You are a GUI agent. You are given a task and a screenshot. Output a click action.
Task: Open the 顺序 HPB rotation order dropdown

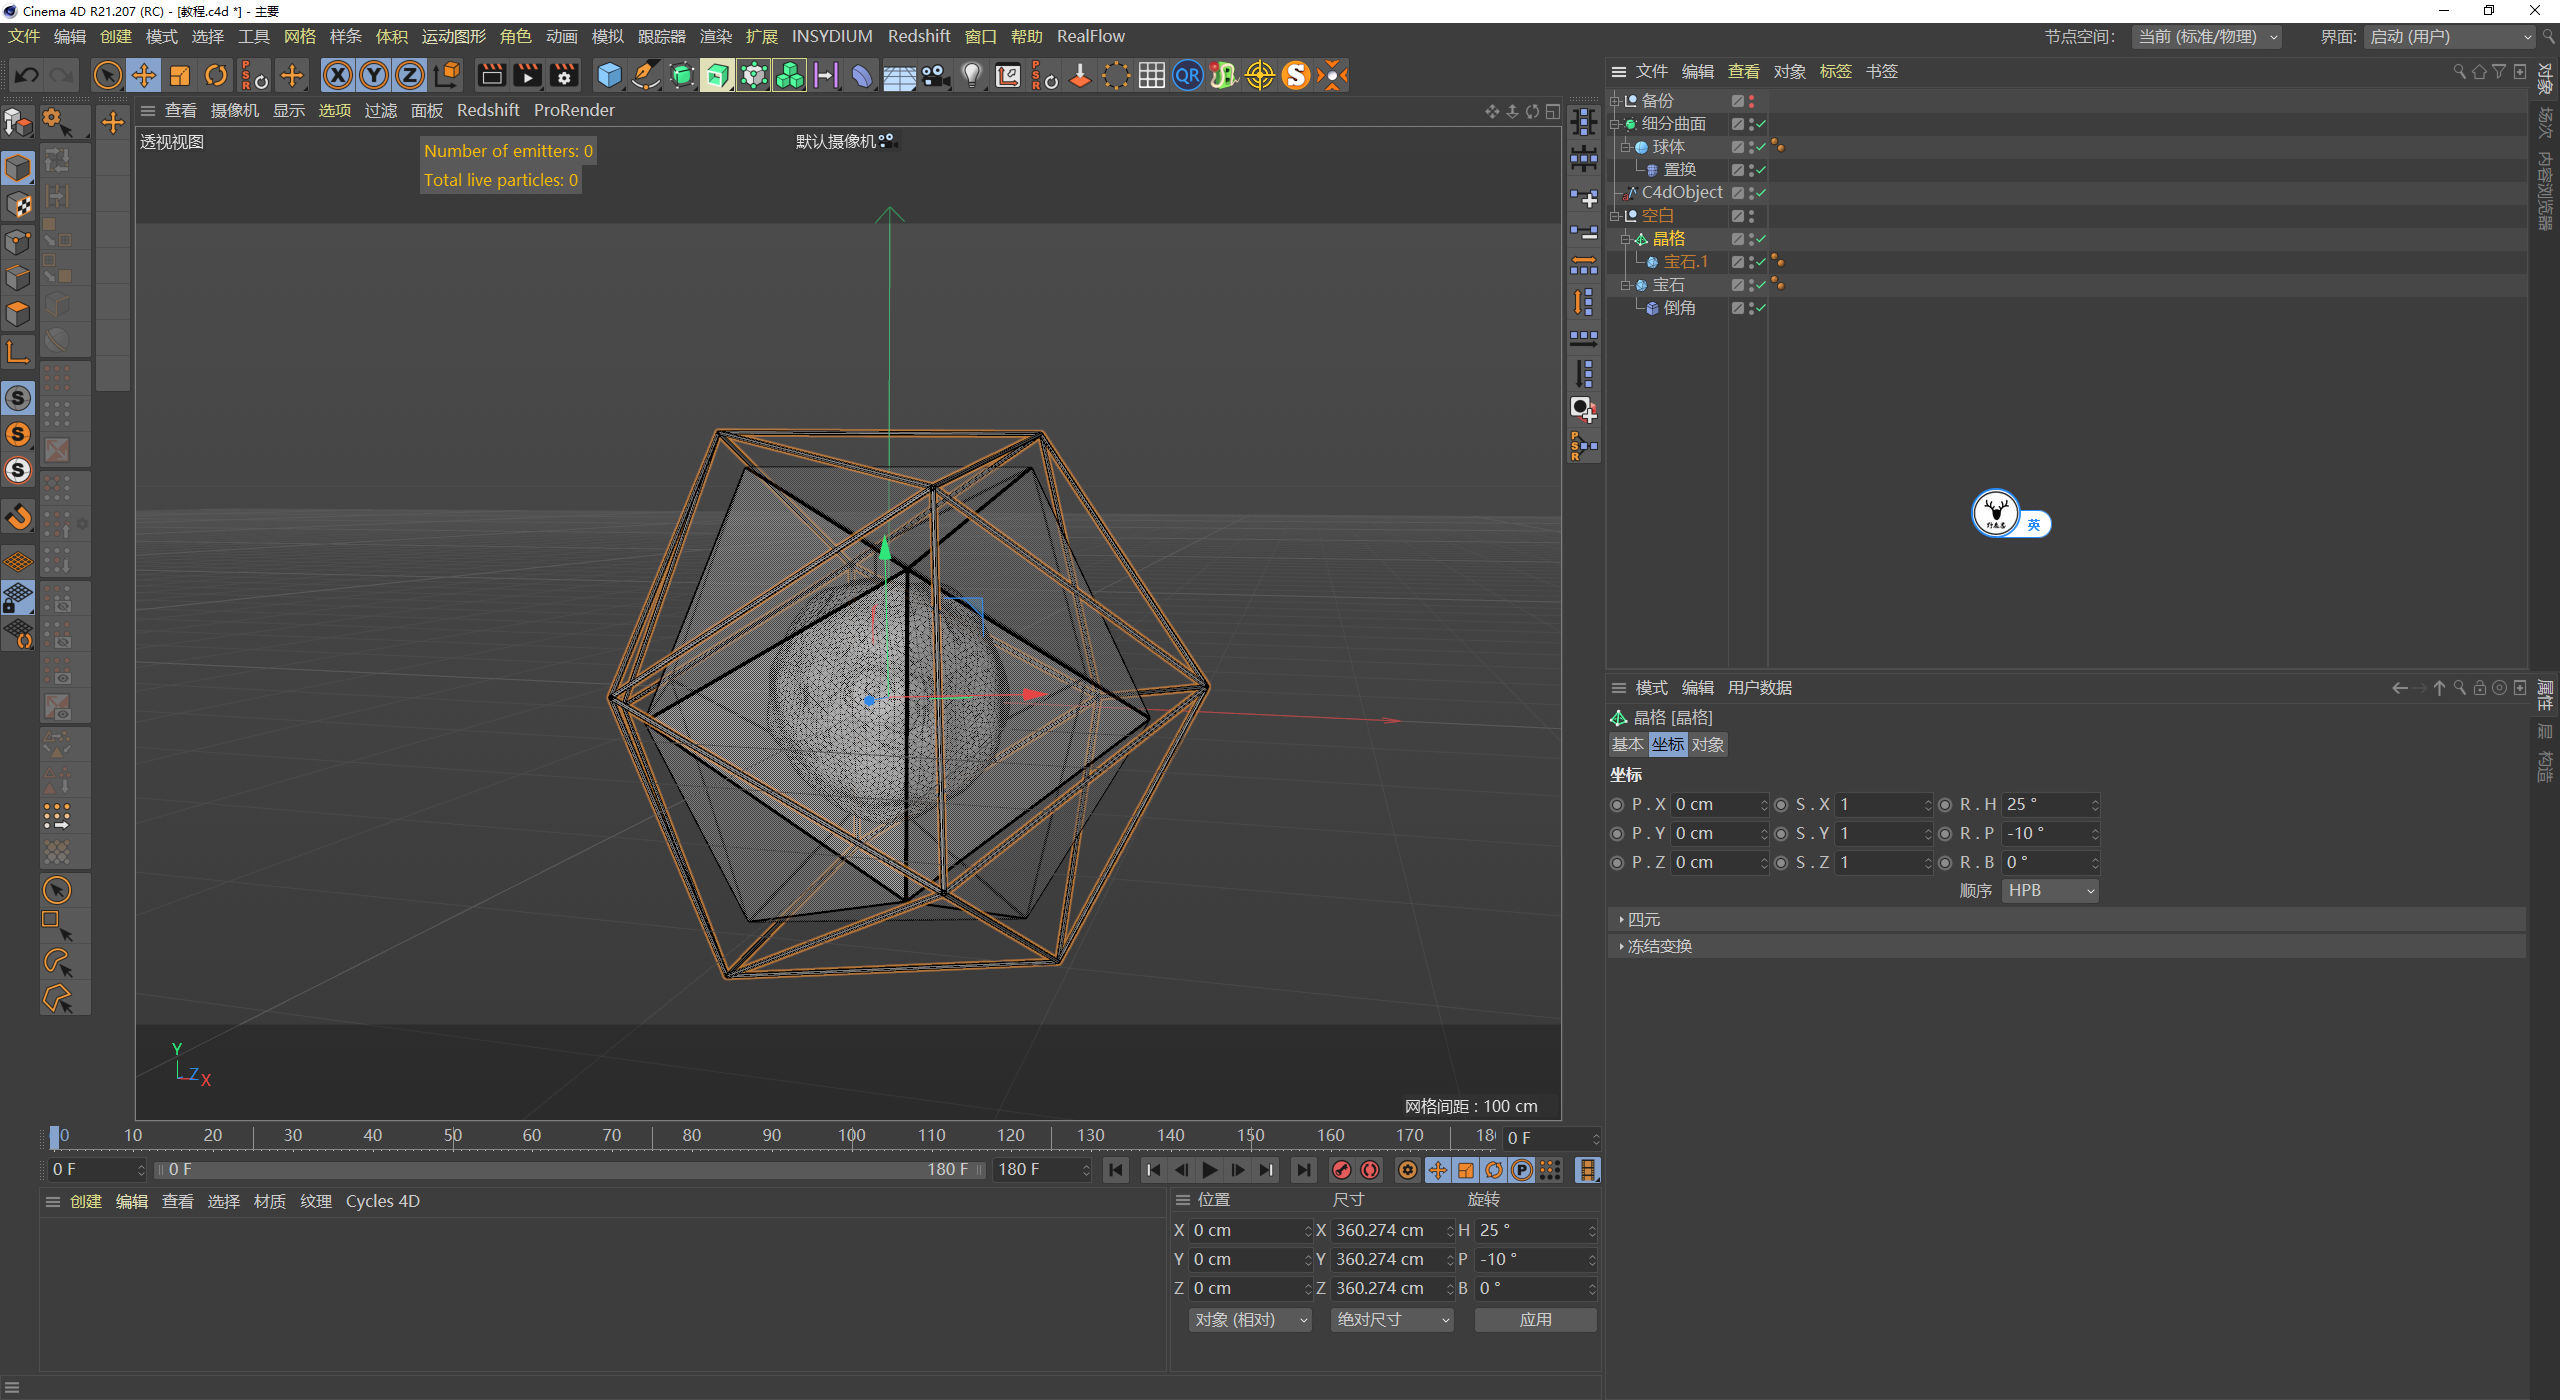click(2050, 891)
